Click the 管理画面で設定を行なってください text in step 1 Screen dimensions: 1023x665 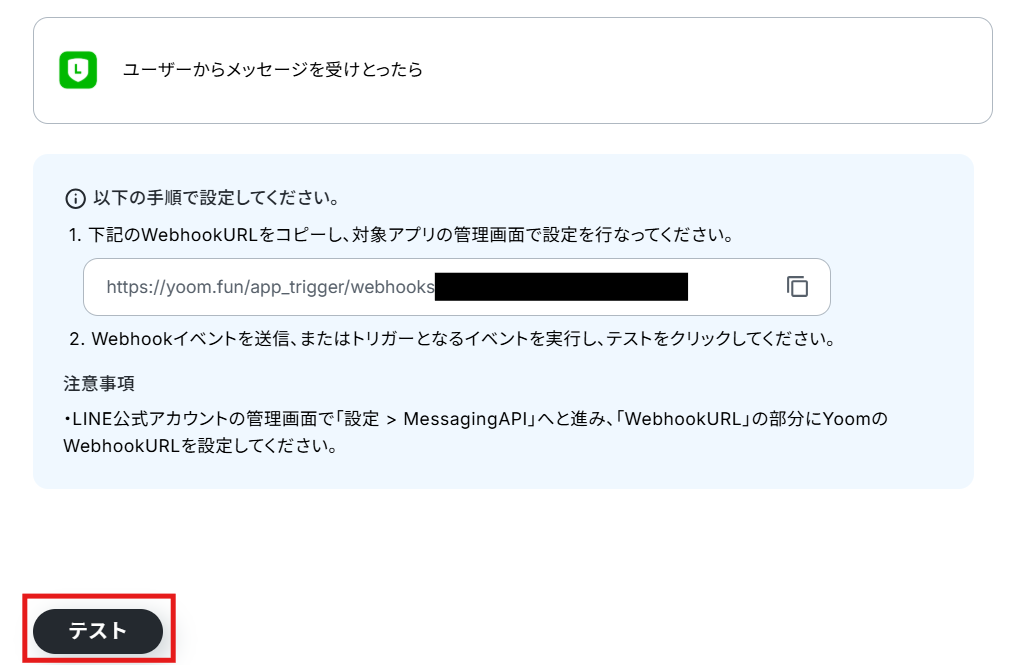click(594, 235)
